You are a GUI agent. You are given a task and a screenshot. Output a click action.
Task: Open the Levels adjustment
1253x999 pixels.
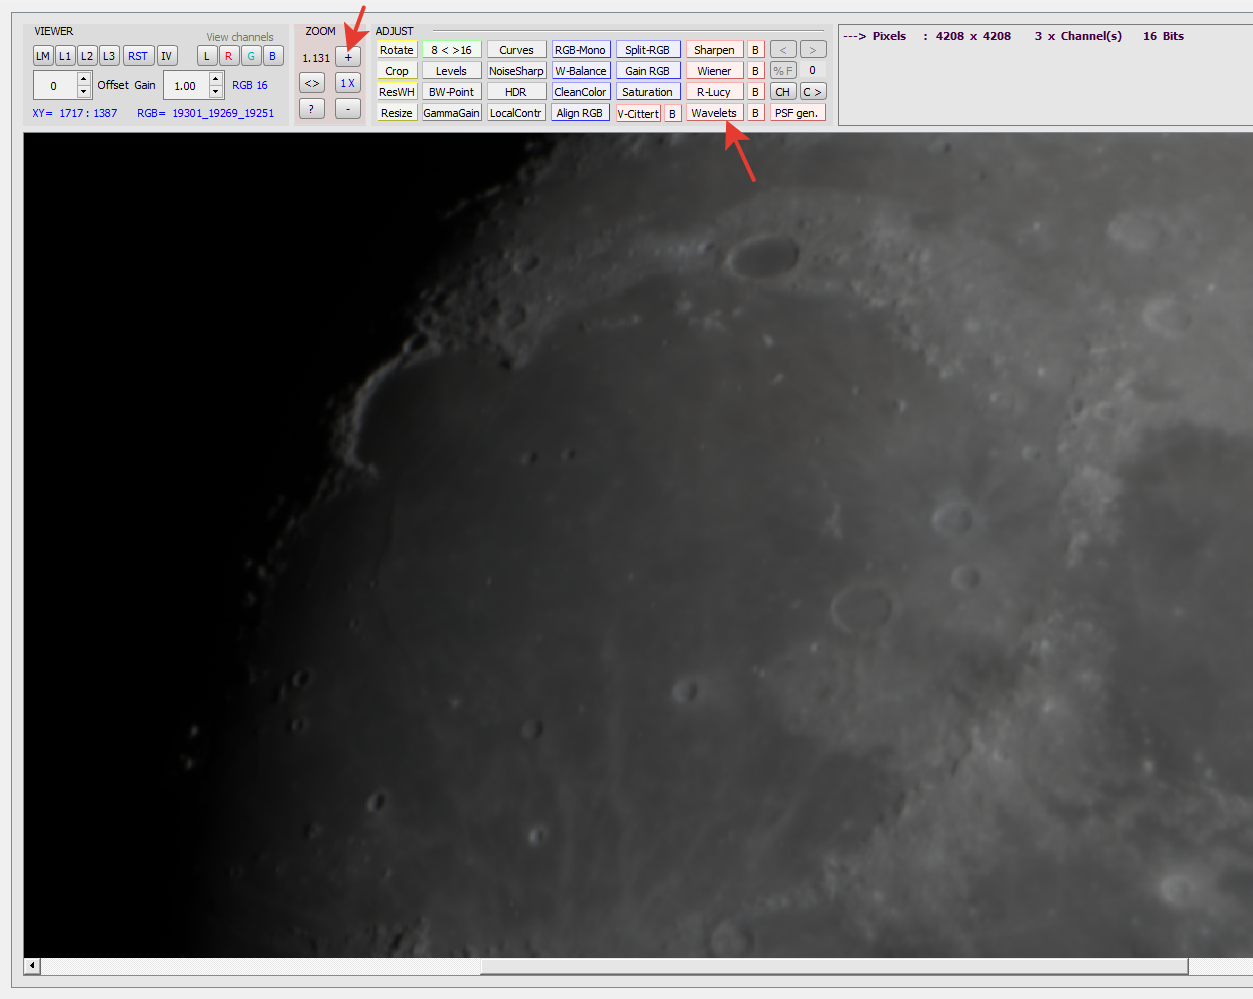pyautogui.click(x=451, y=70)
